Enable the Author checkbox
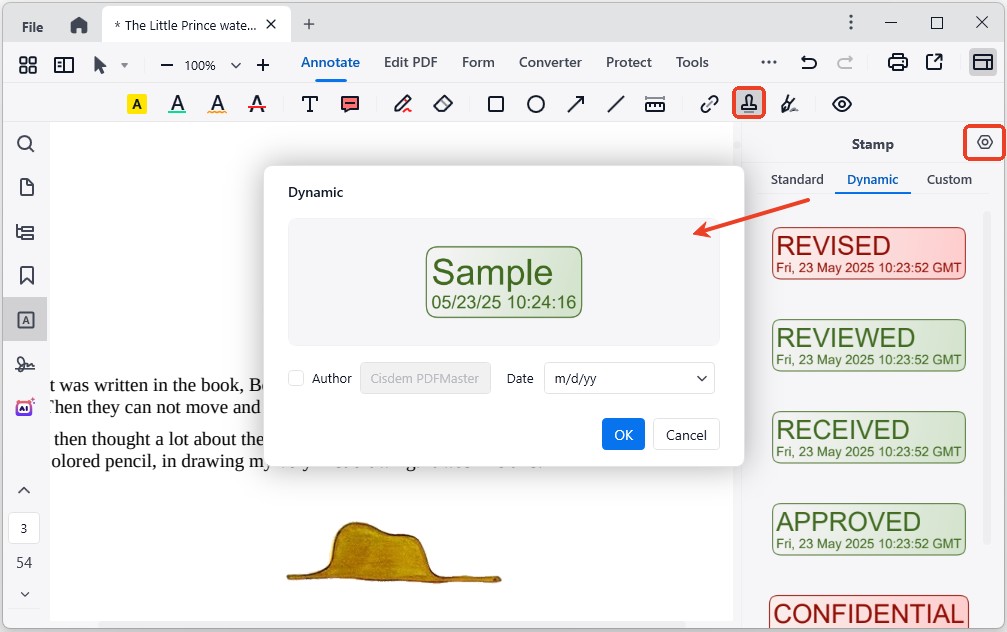The image size is (1007, 632). click(x=296, y=378)
